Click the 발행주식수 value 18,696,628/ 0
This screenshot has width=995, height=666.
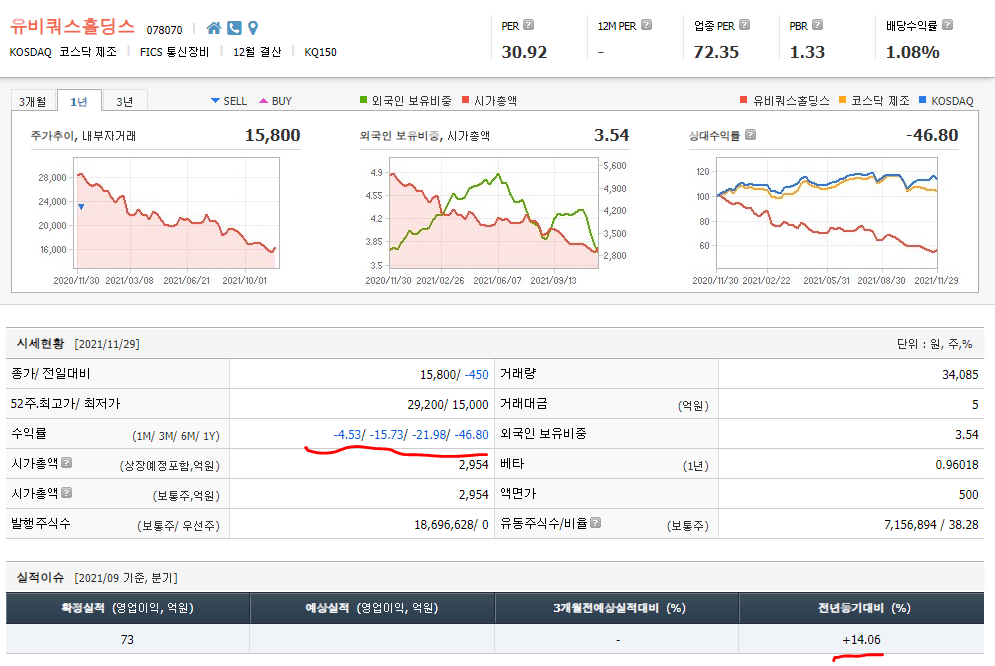click(451, 525)
